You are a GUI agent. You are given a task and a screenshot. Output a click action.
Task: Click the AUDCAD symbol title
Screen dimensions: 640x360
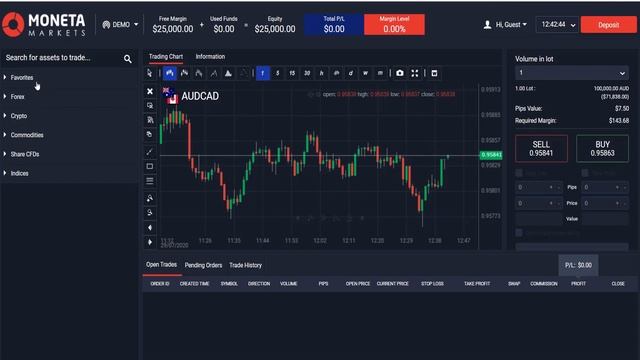(x=200, y=96)
